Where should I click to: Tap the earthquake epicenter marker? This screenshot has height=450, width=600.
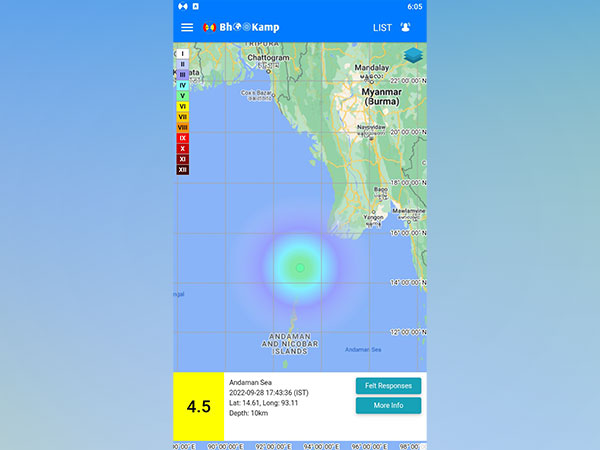tap(300, 268)
